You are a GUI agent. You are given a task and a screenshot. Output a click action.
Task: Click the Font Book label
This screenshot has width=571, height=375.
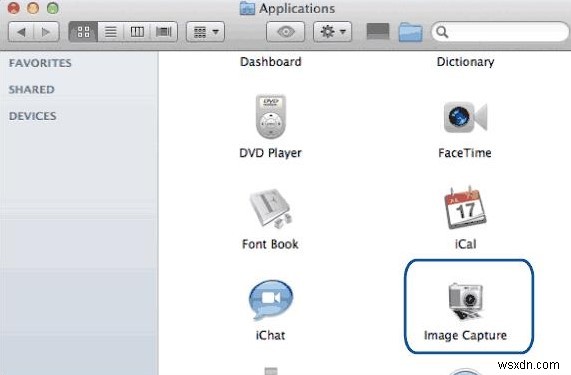[x=270, y=244]
